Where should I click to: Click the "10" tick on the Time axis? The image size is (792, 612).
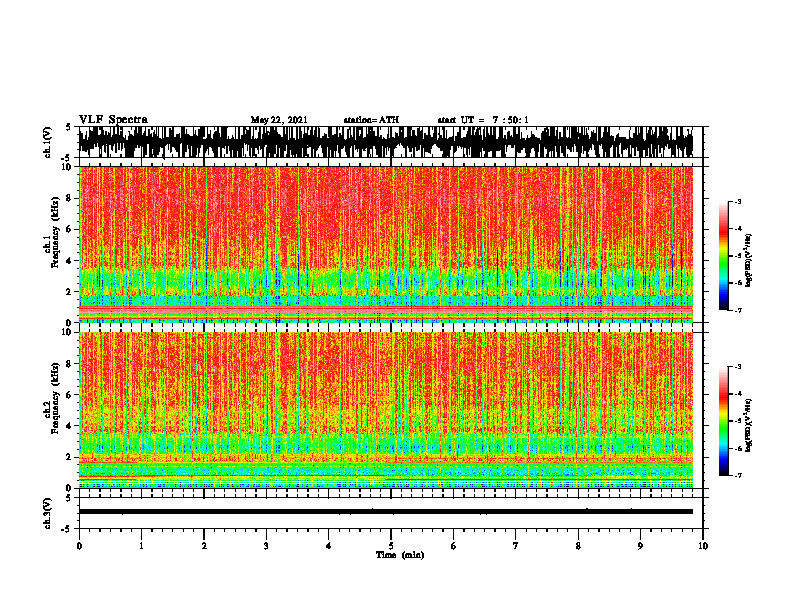point(703,546)
